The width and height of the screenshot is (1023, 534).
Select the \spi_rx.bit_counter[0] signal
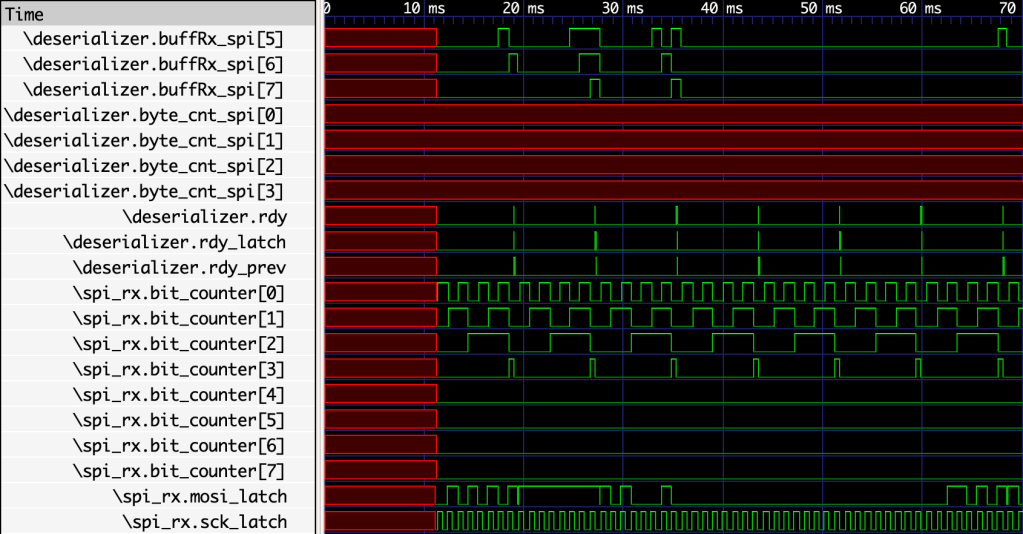tap(179, 293)
